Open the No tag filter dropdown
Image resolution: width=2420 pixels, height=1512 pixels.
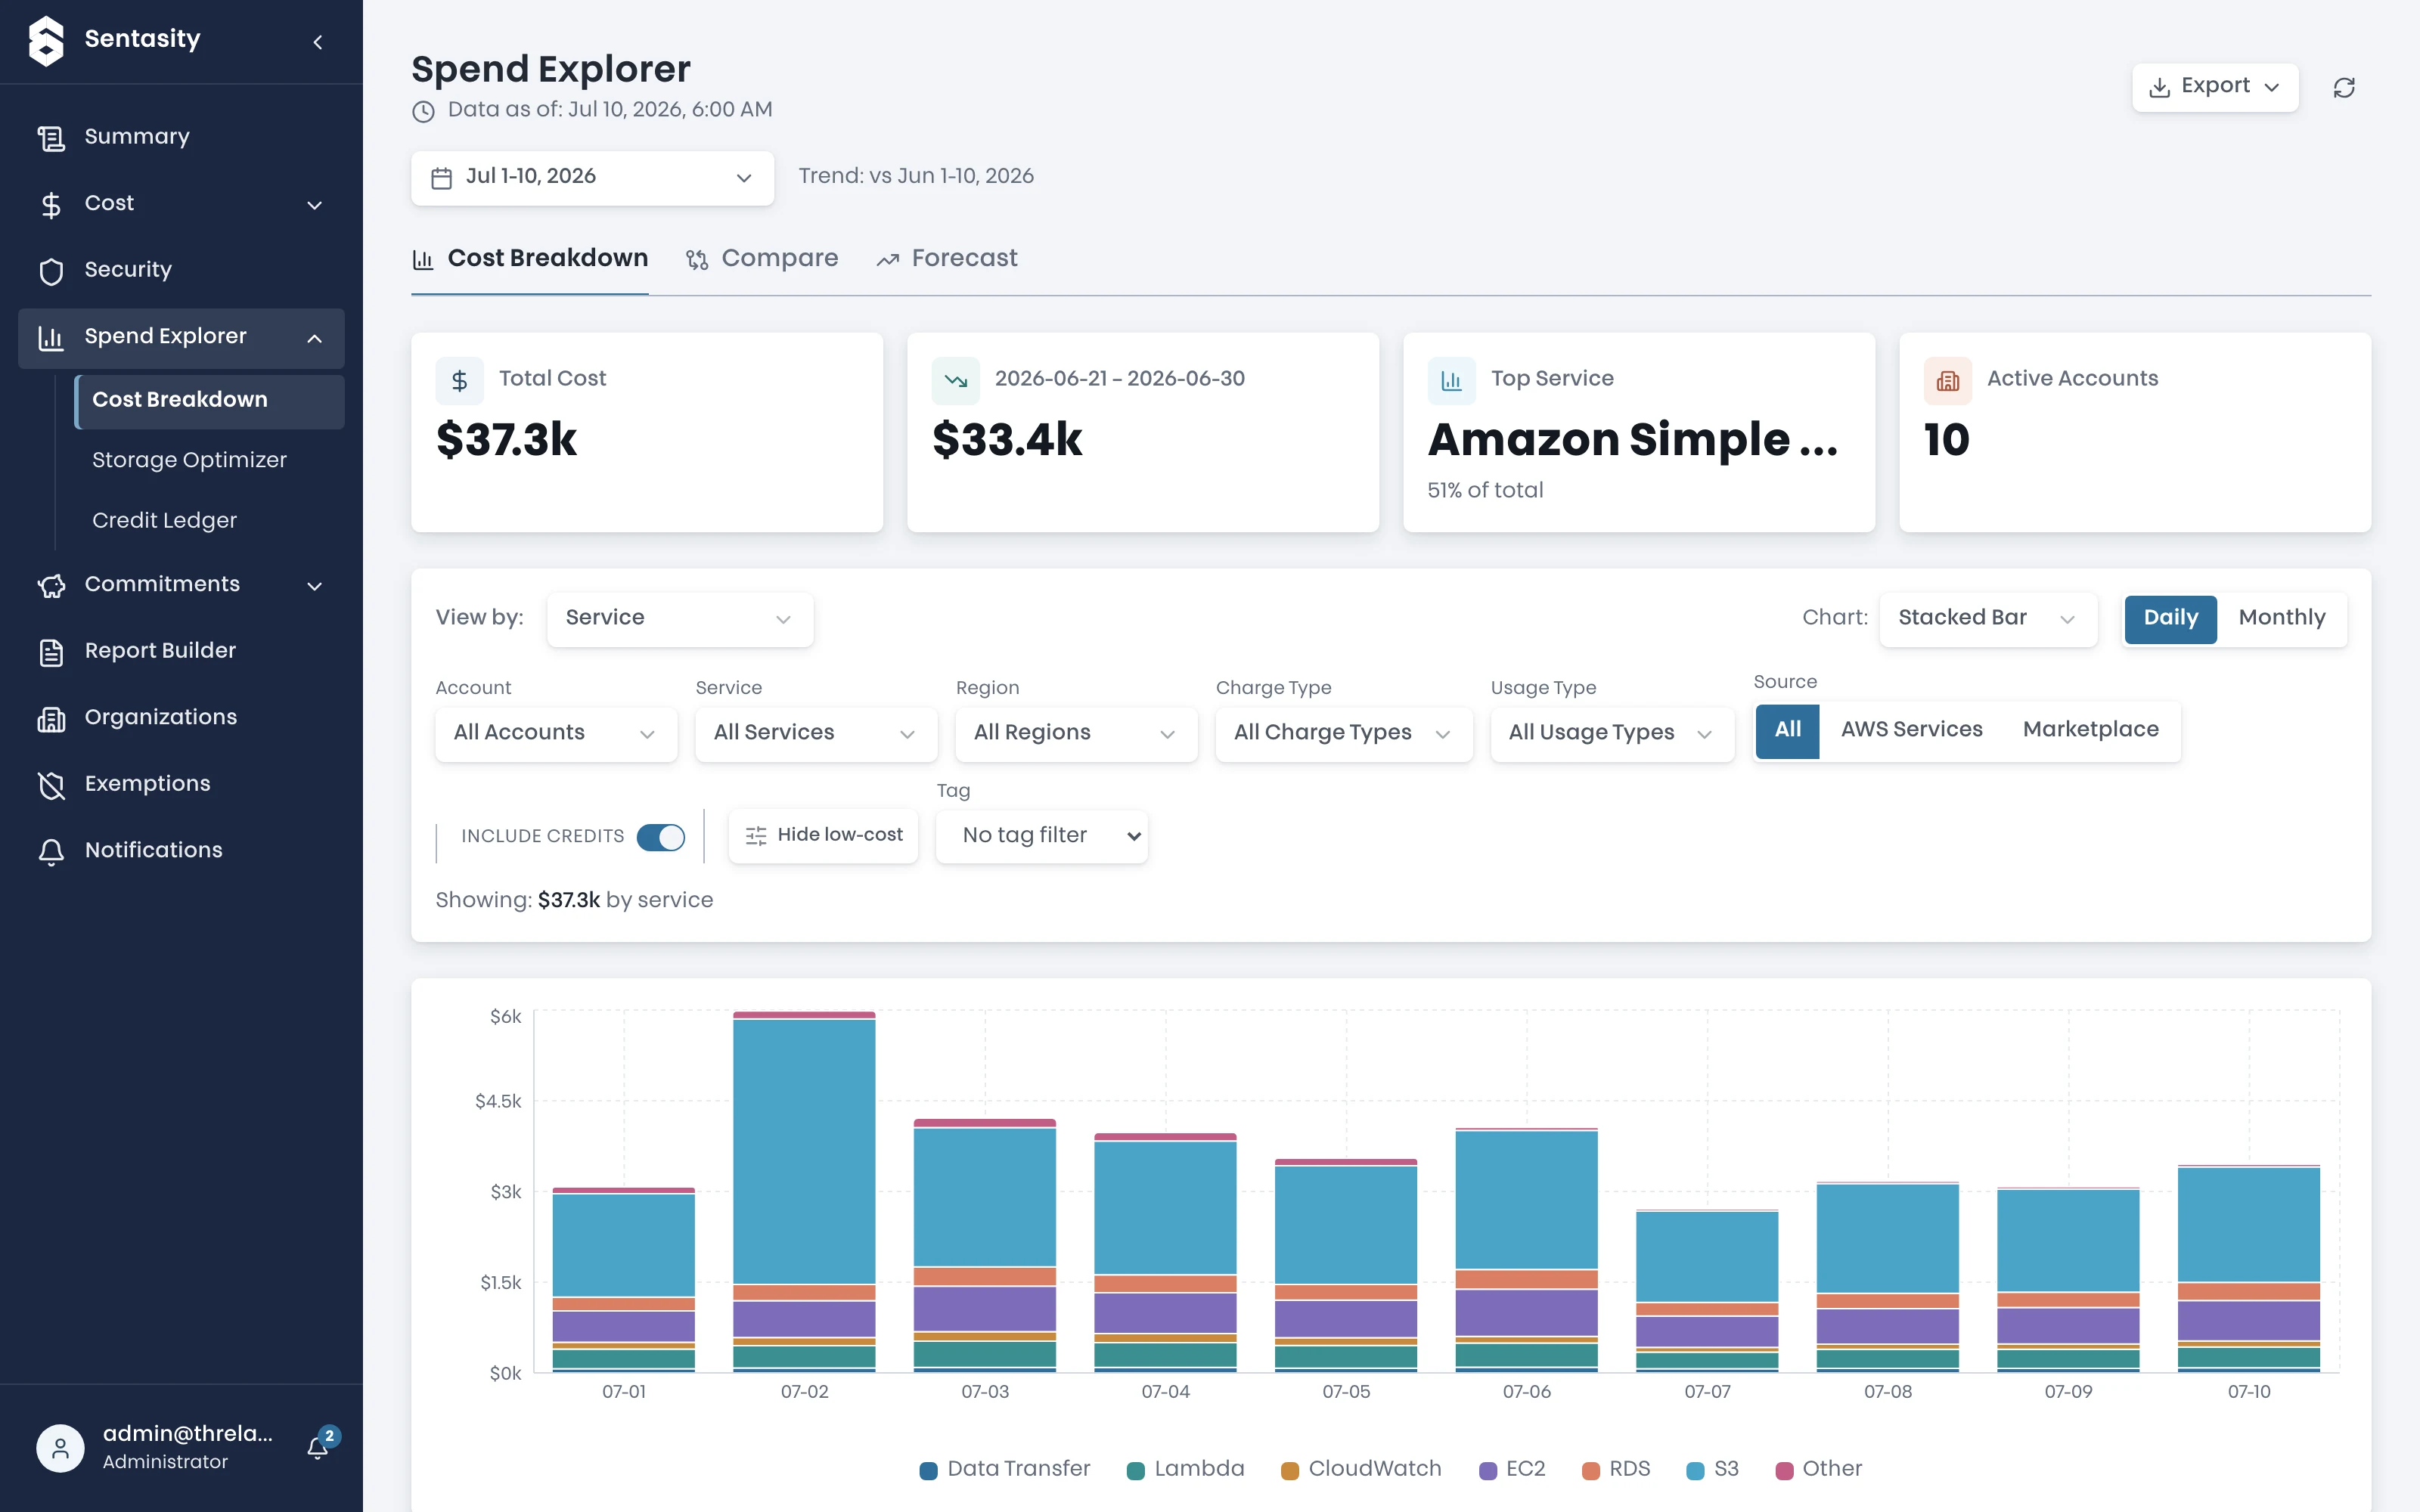pyautogui.click(x=1042, y=836)
